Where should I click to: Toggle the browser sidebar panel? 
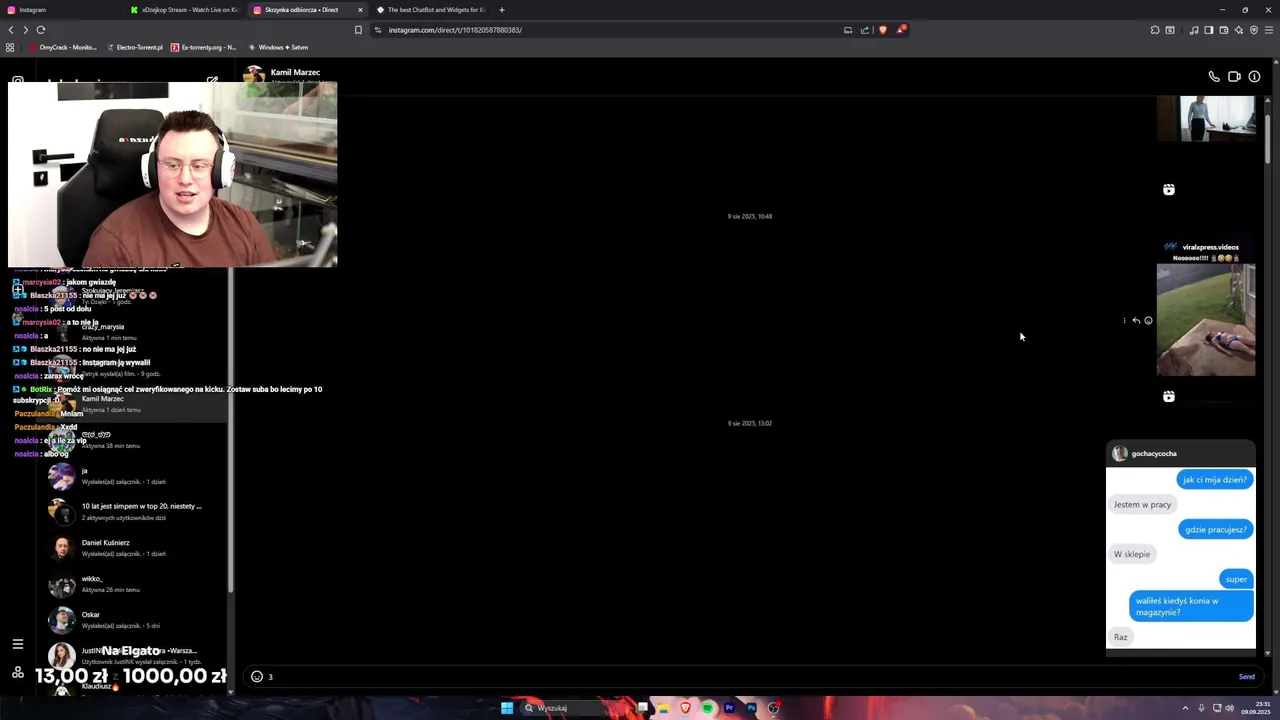pyautogui.click(x=1208, y=30)
